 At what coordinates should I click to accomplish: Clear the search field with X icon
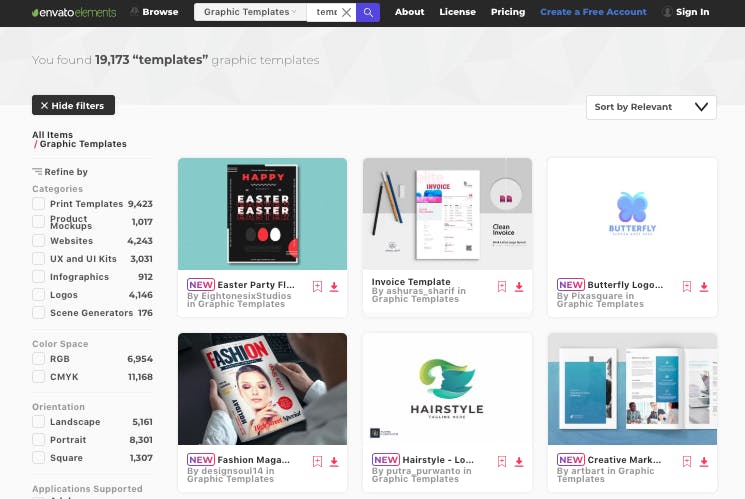pyautogui.click(x=347, y=12)
